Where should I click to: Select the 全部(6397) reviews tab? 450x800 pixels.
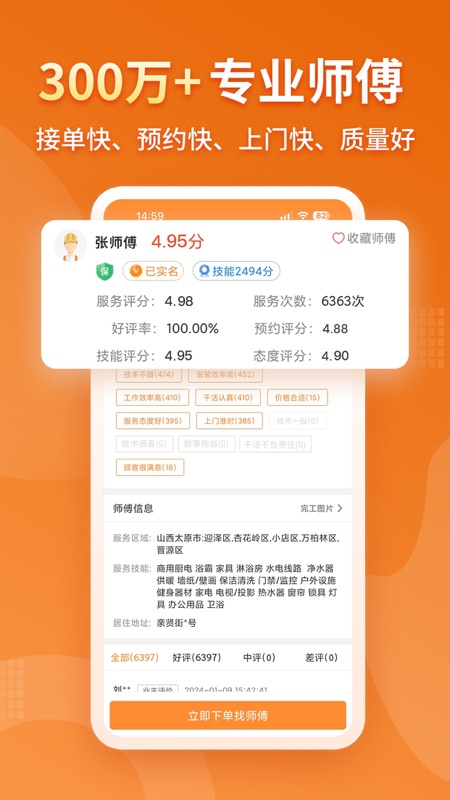(135, 658)
